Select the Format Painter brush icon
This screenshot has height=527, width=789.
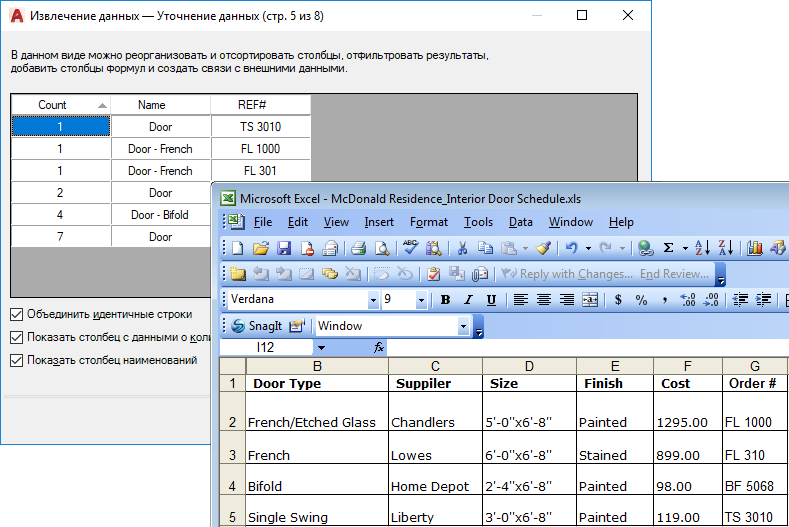coord(543,248)
